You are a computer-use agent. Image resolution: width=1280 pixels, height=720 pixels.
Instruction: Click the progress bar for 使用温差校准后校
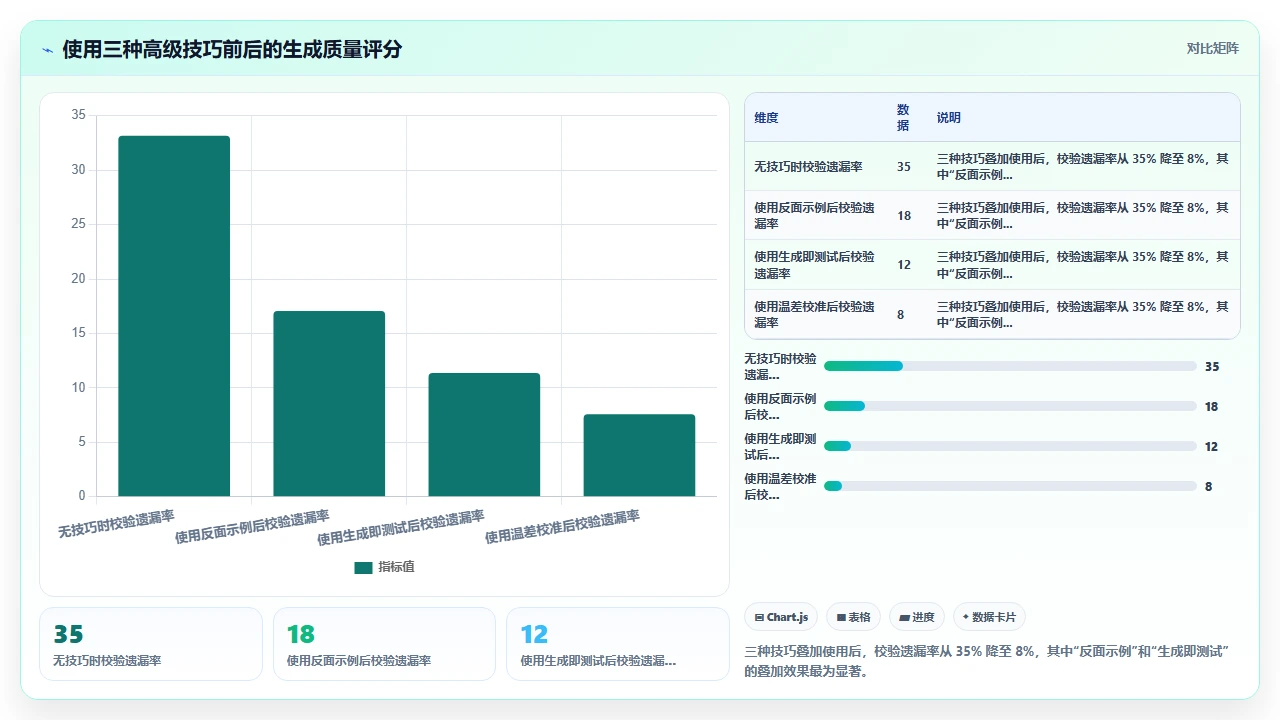pos(1010,486)
